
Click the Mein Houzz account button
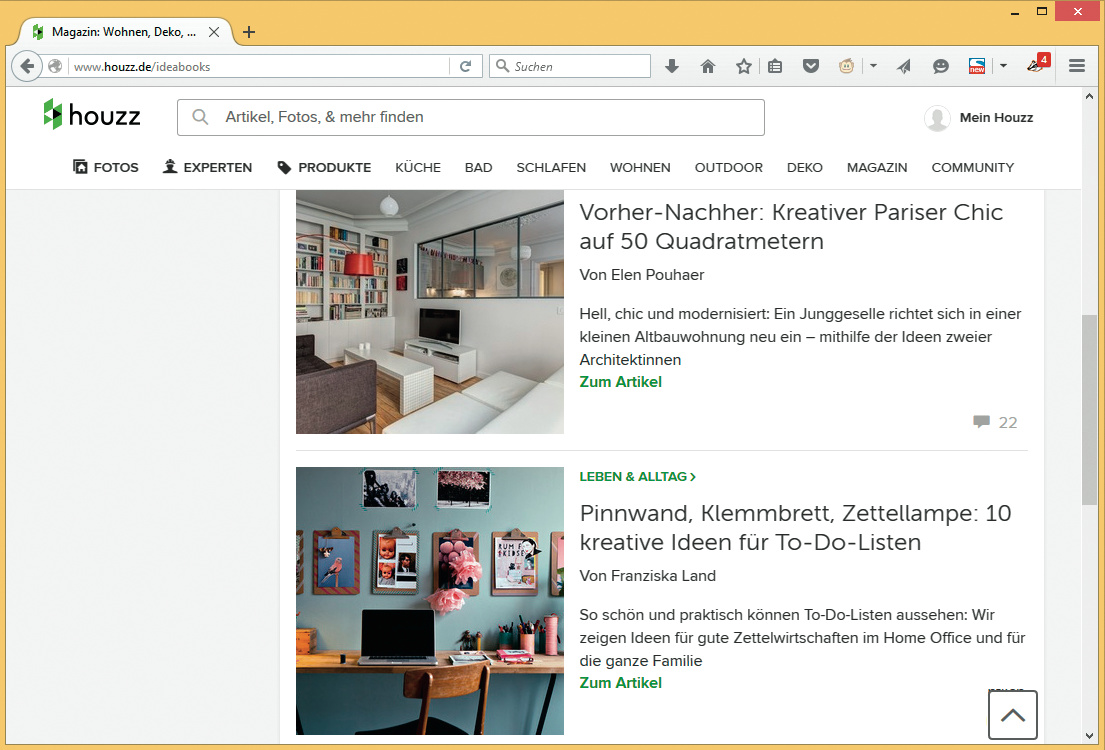tap(979, 118)
